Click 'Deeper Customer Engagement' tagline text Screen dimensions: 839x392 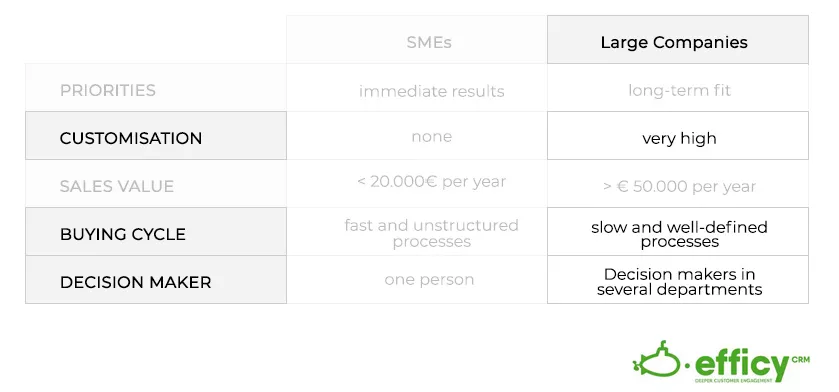pyautogui.click(x=734, y=380)
